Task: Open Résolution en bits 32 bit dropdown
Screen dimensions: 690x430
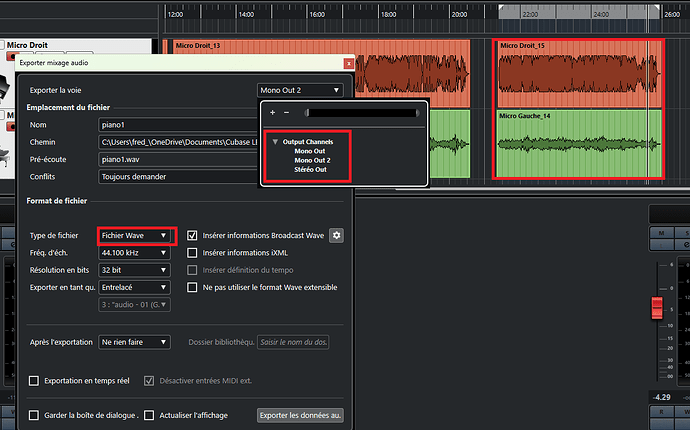Action: coord(134,270)
